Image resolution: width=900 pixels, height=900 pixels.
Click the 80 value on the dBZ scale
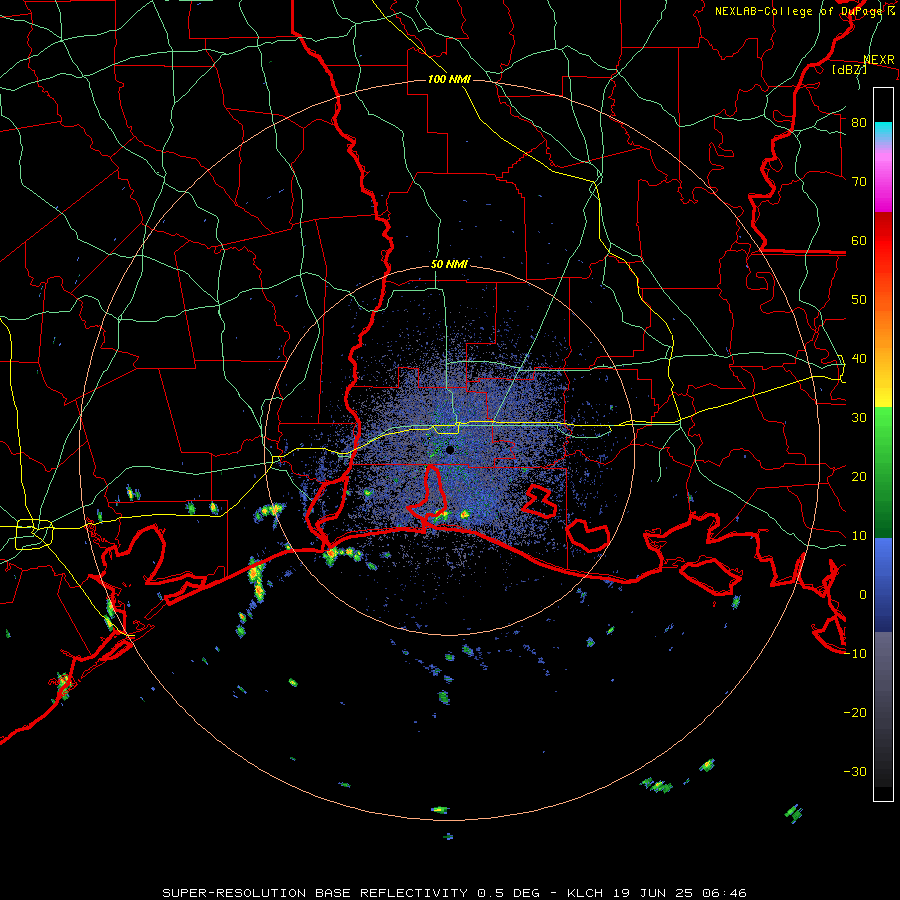click(859, 122)
